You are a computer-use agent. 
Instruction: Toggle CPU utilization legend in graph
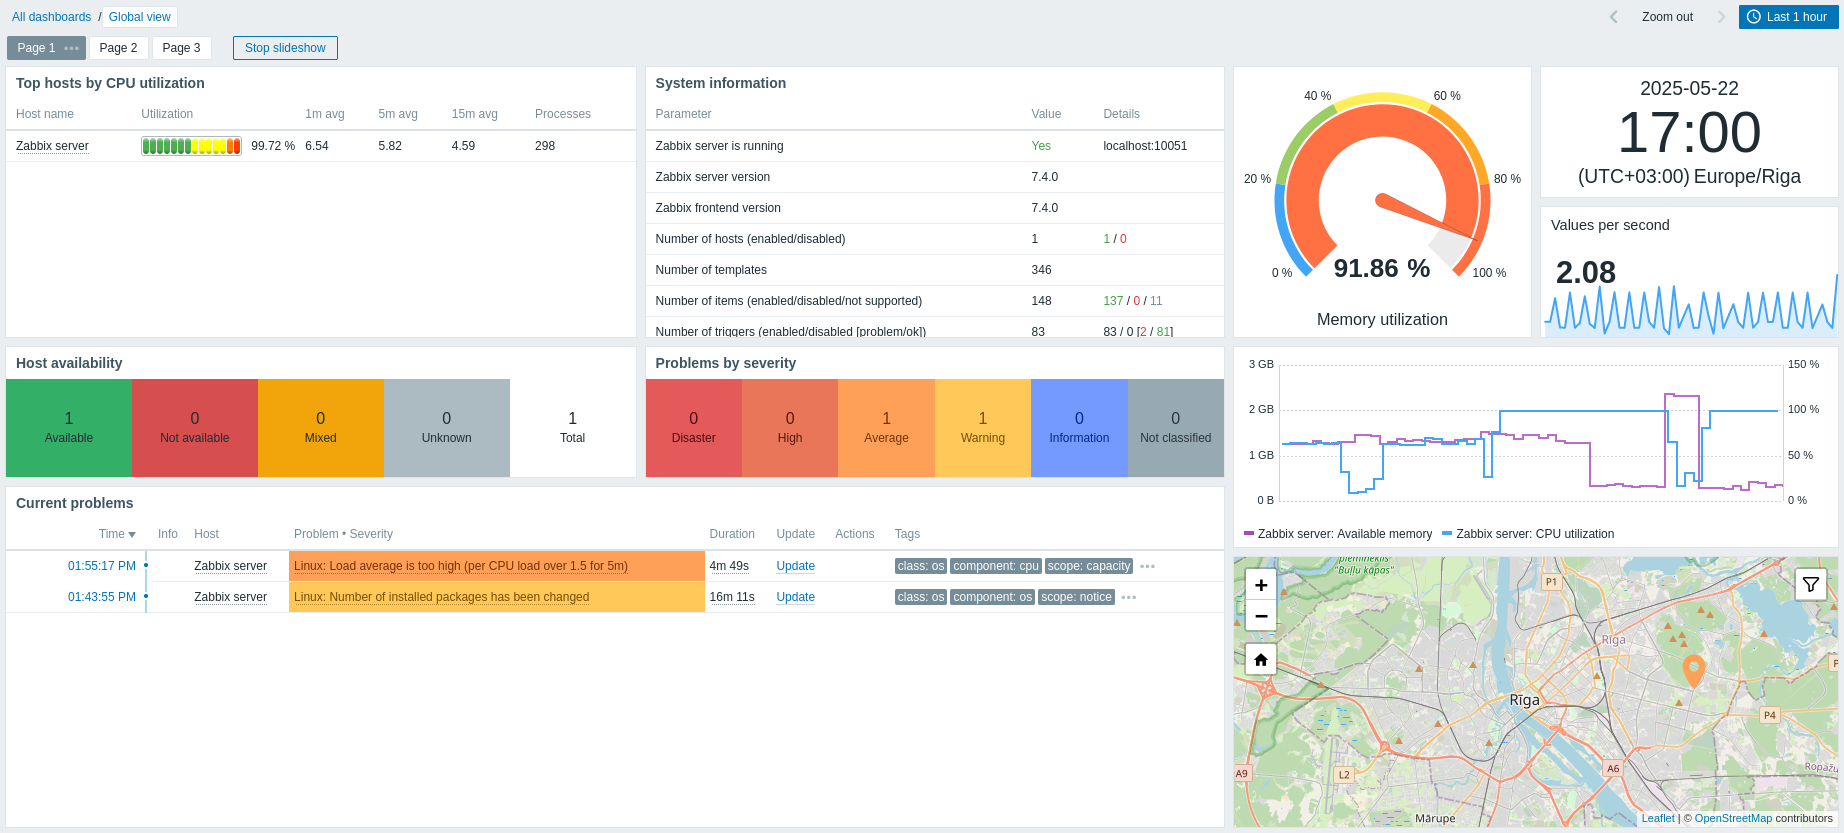coord(1534,534)
